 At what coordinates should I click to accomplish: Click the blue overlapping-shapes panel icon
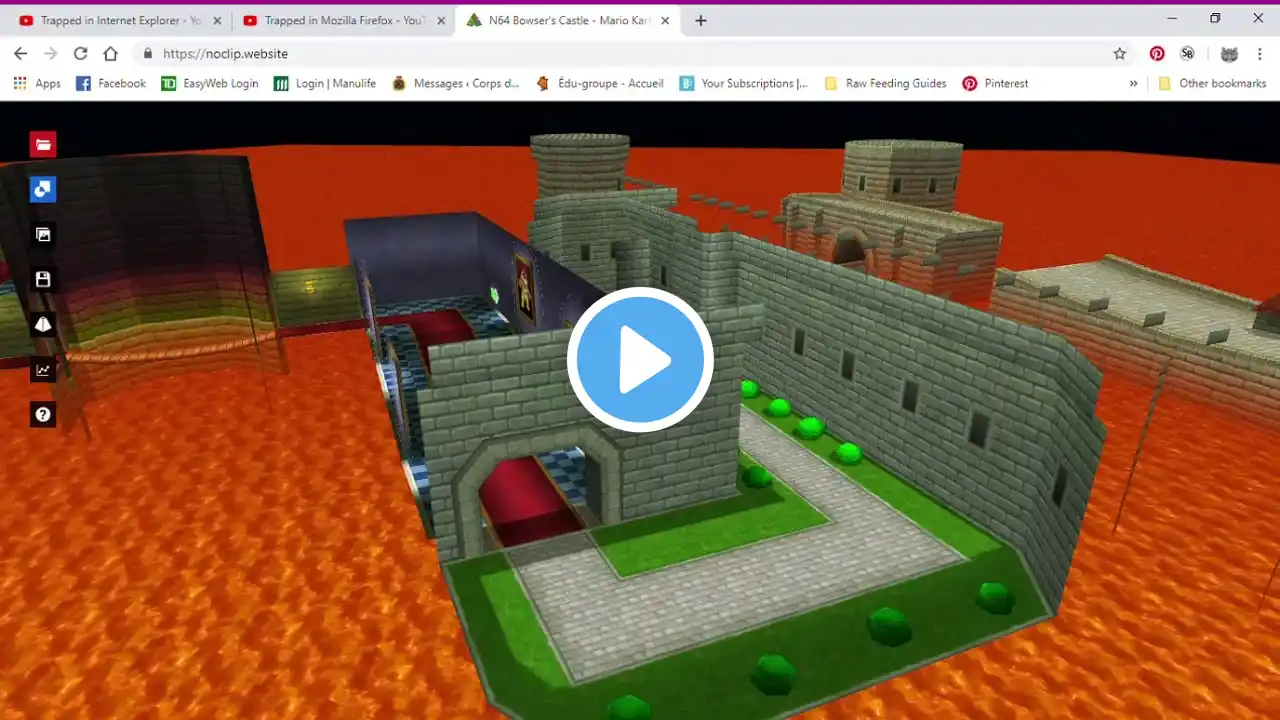point(43,189)
